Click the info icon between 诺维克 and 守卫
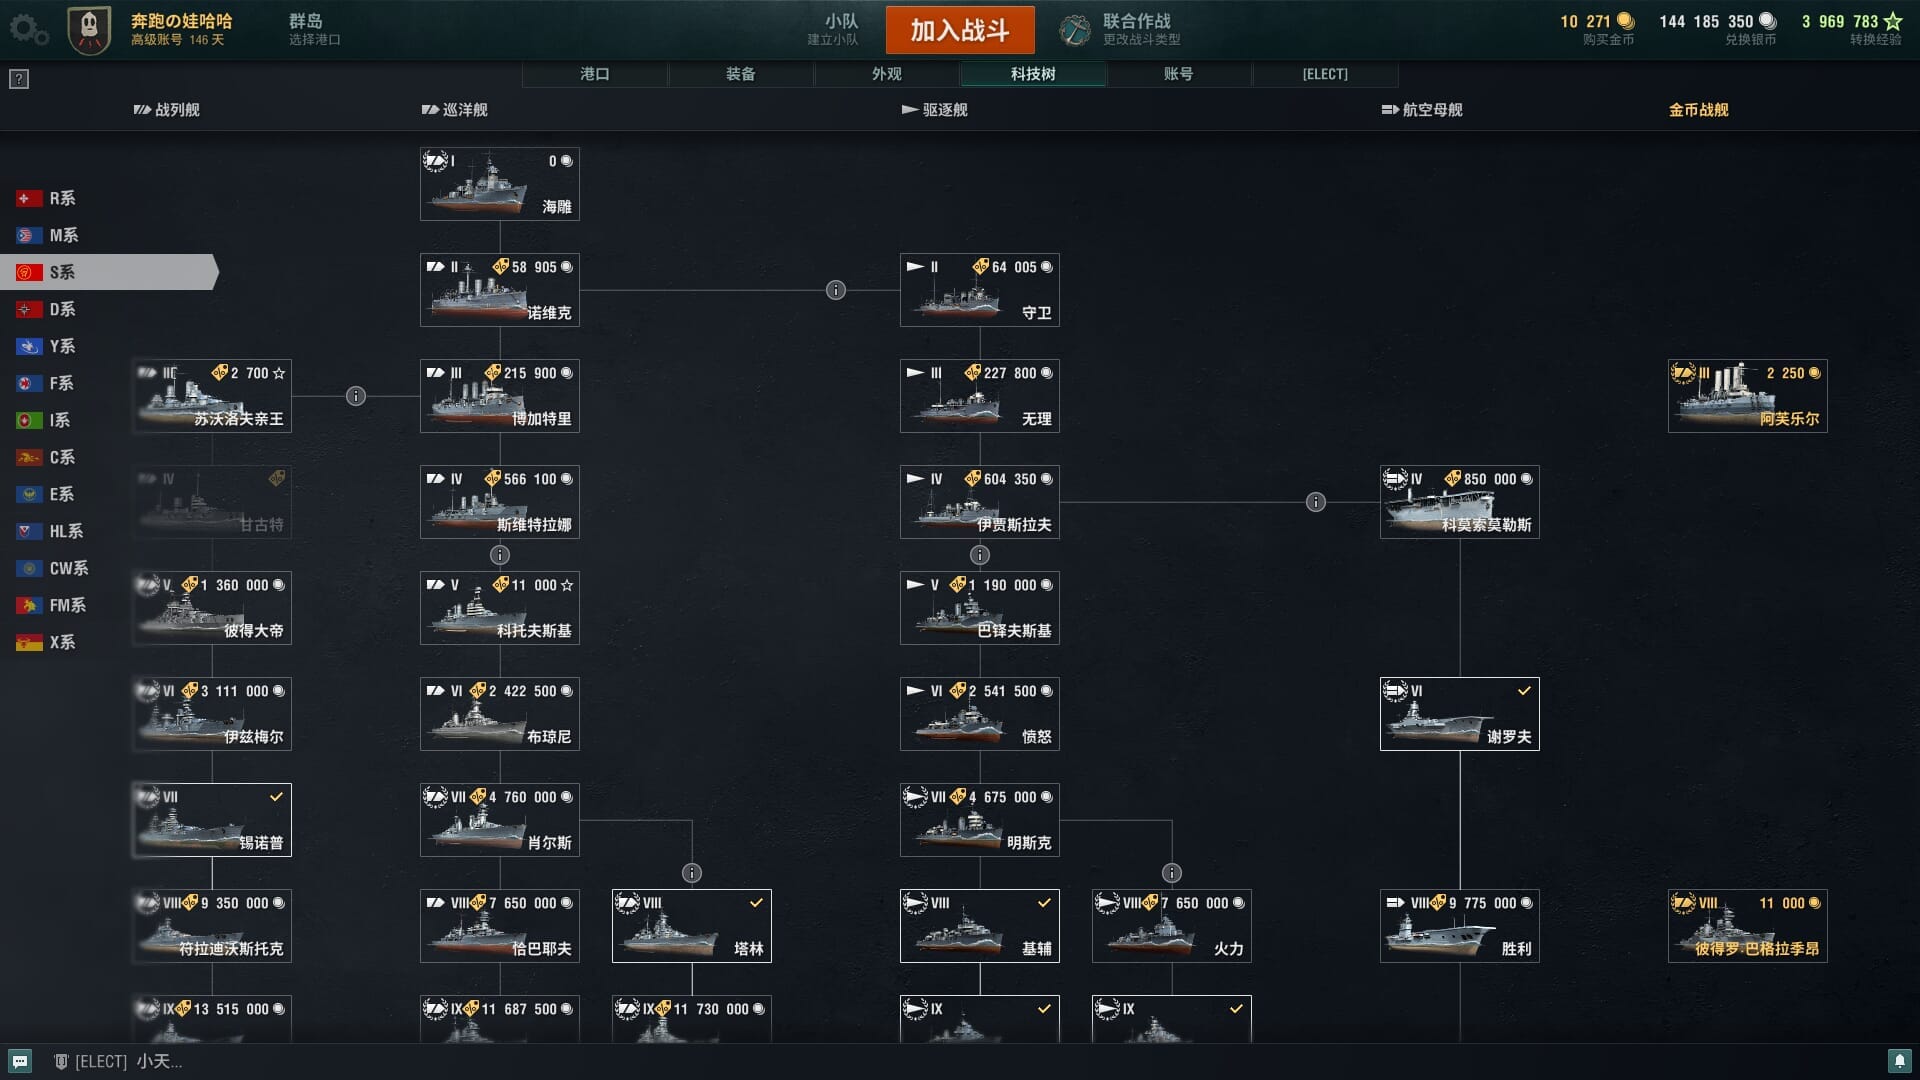This screenshot has height=1080, width=1920. [836, 290]
